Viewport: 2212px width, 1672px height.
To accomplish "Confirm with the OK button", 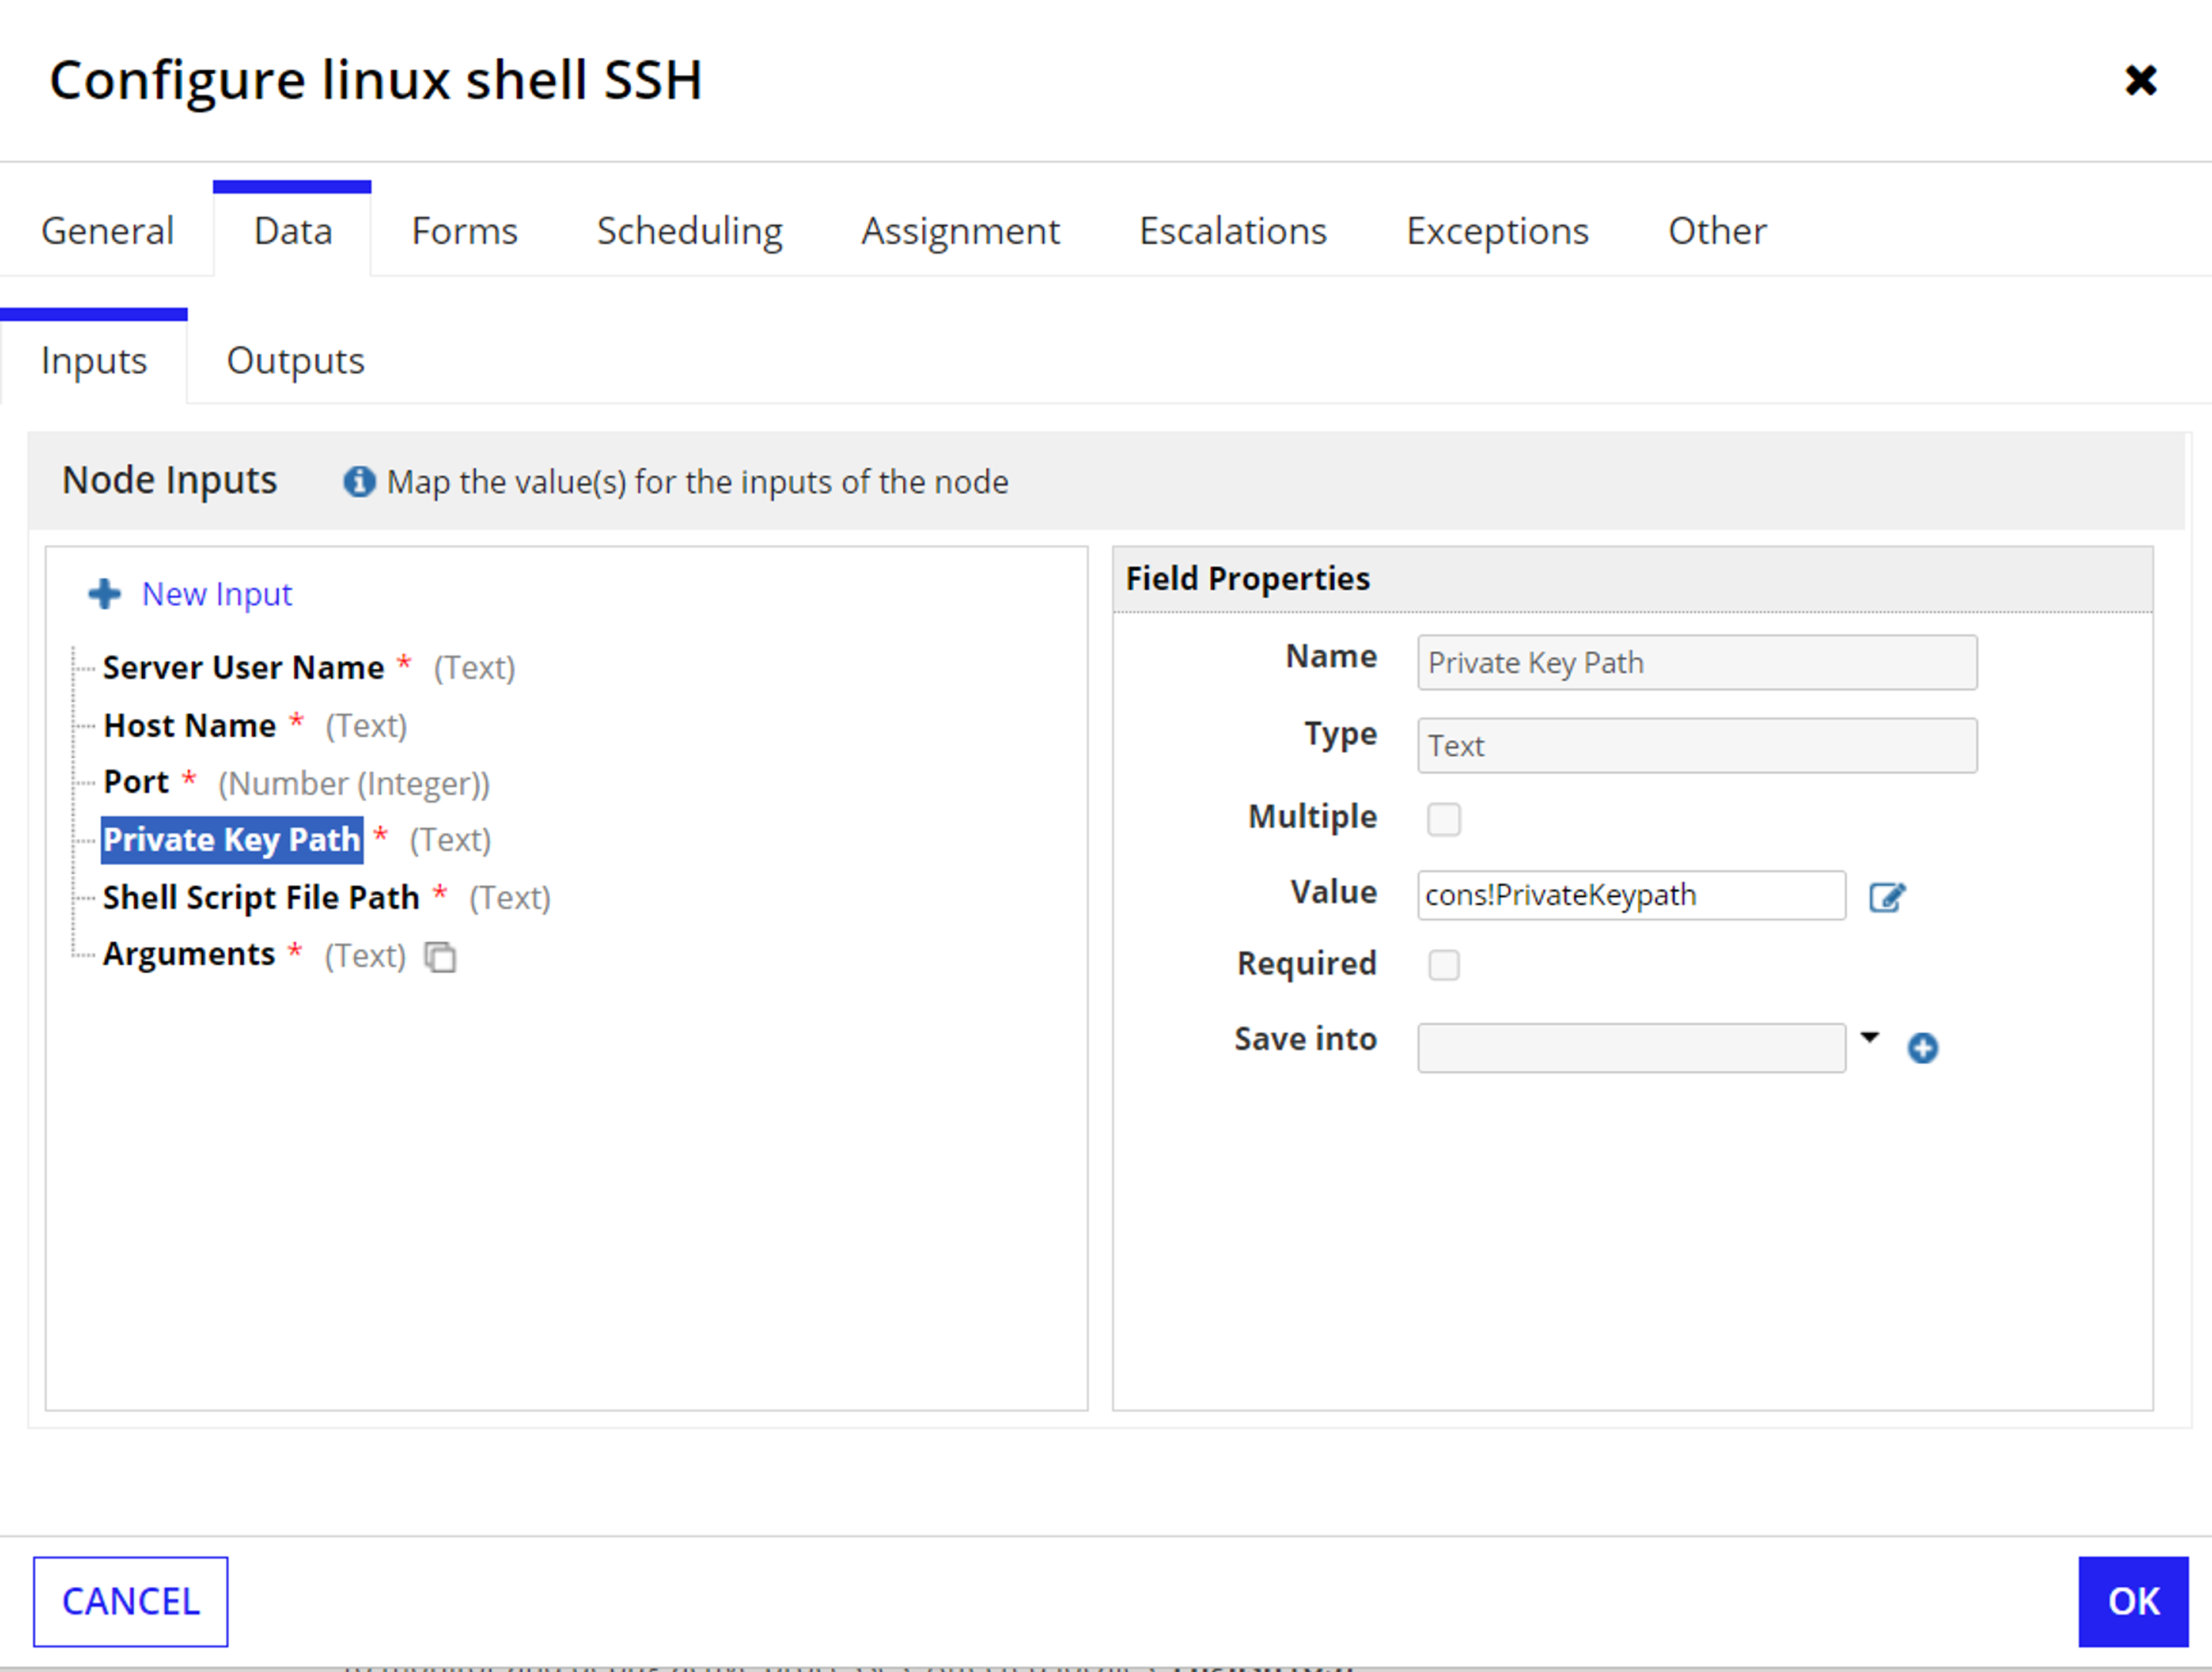I will tap(2133, 1601).
